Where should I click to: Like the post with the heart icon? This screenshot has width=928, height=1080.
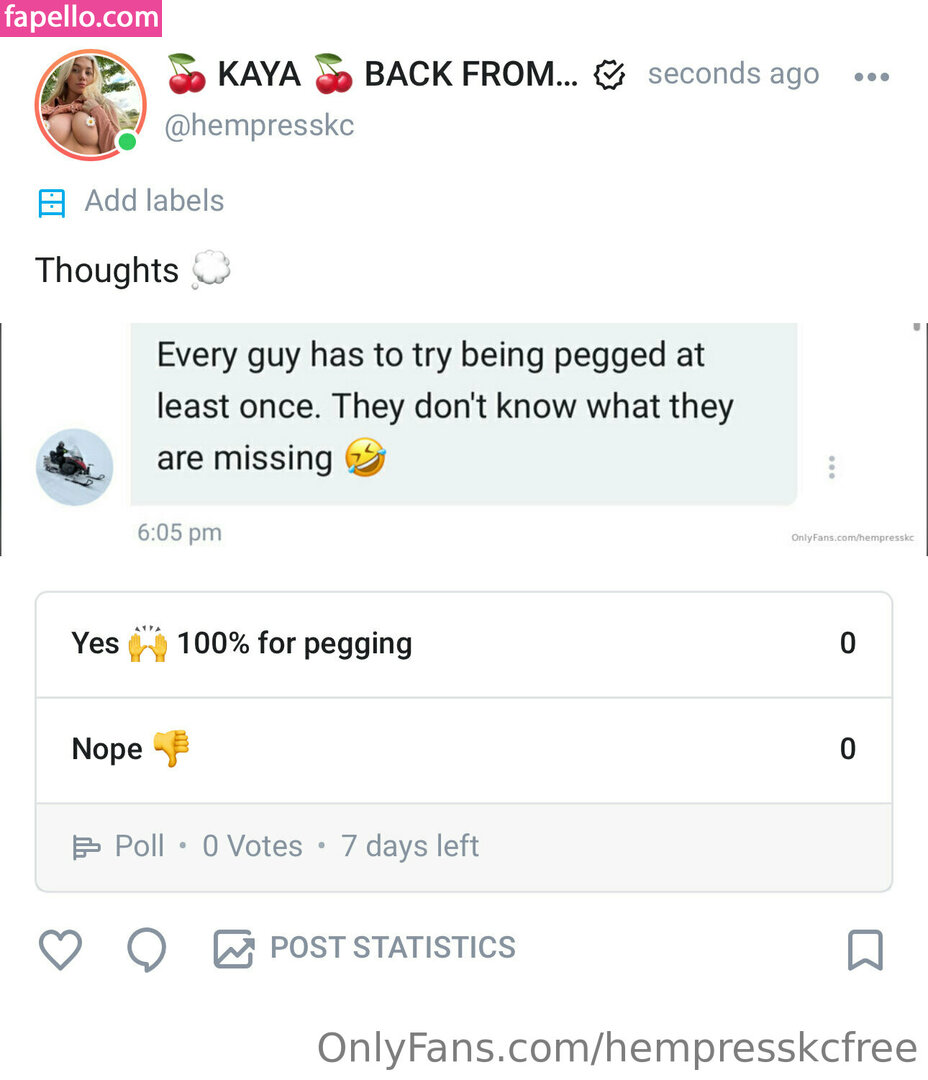point(60,949)
